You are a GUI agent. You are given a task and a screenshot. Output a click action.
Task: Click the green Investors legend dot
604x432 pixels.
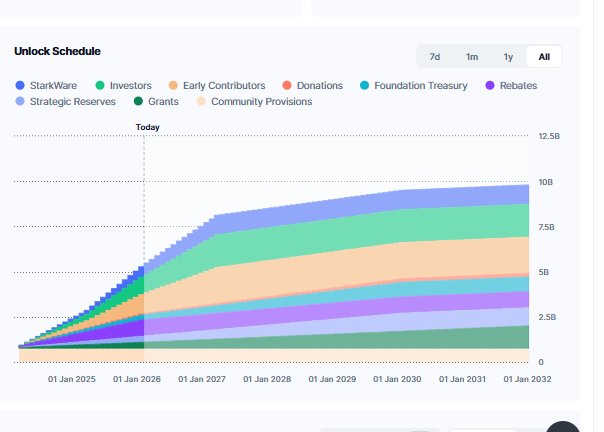click(x=100, y=86)
